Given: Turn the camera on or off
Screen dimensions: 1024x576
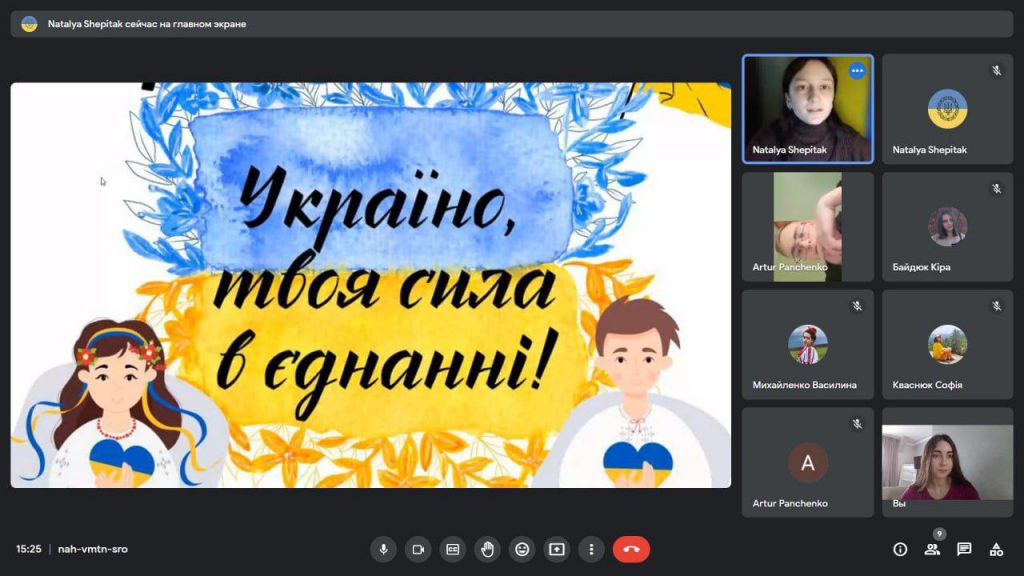Looking at the screenshot, I should coord(418,549).
